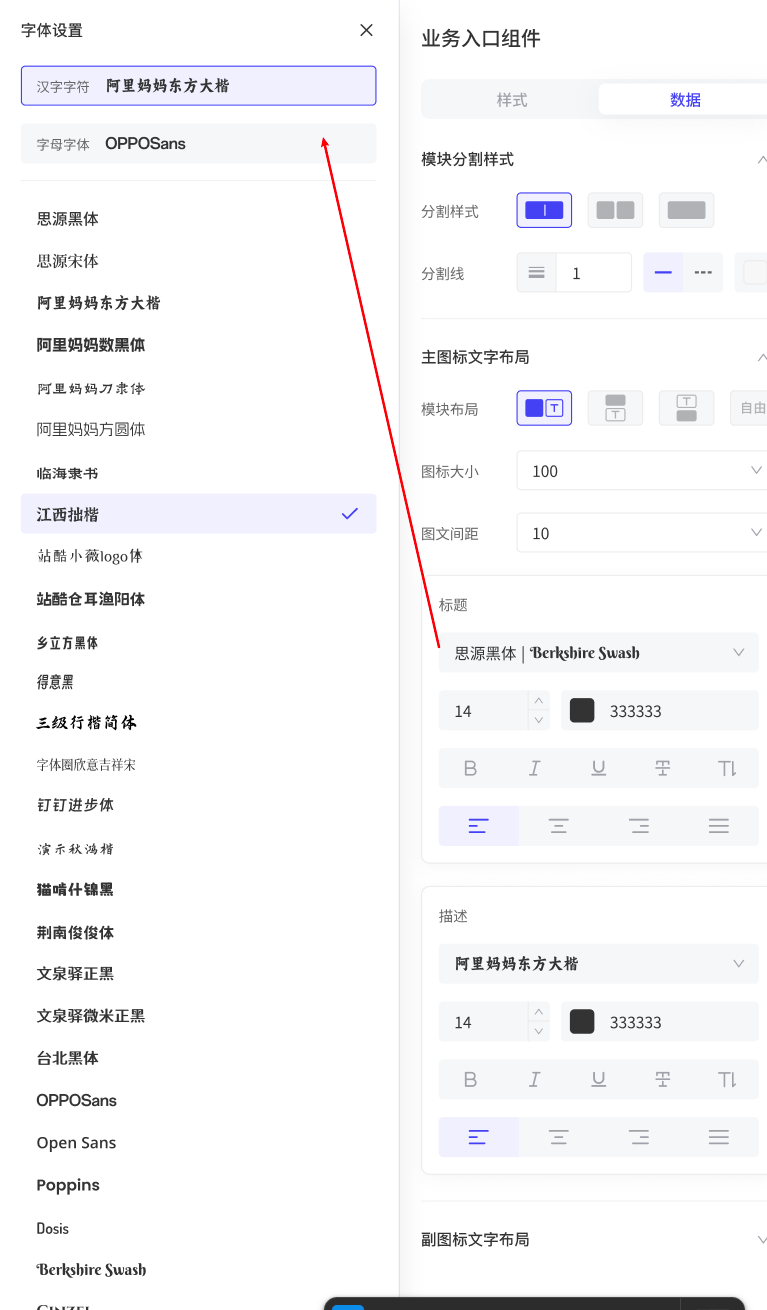Select the checked 江西拙楷 font row
This screenshot has width=767, height=1310.
pyautogui.click(x=199, y=514)
